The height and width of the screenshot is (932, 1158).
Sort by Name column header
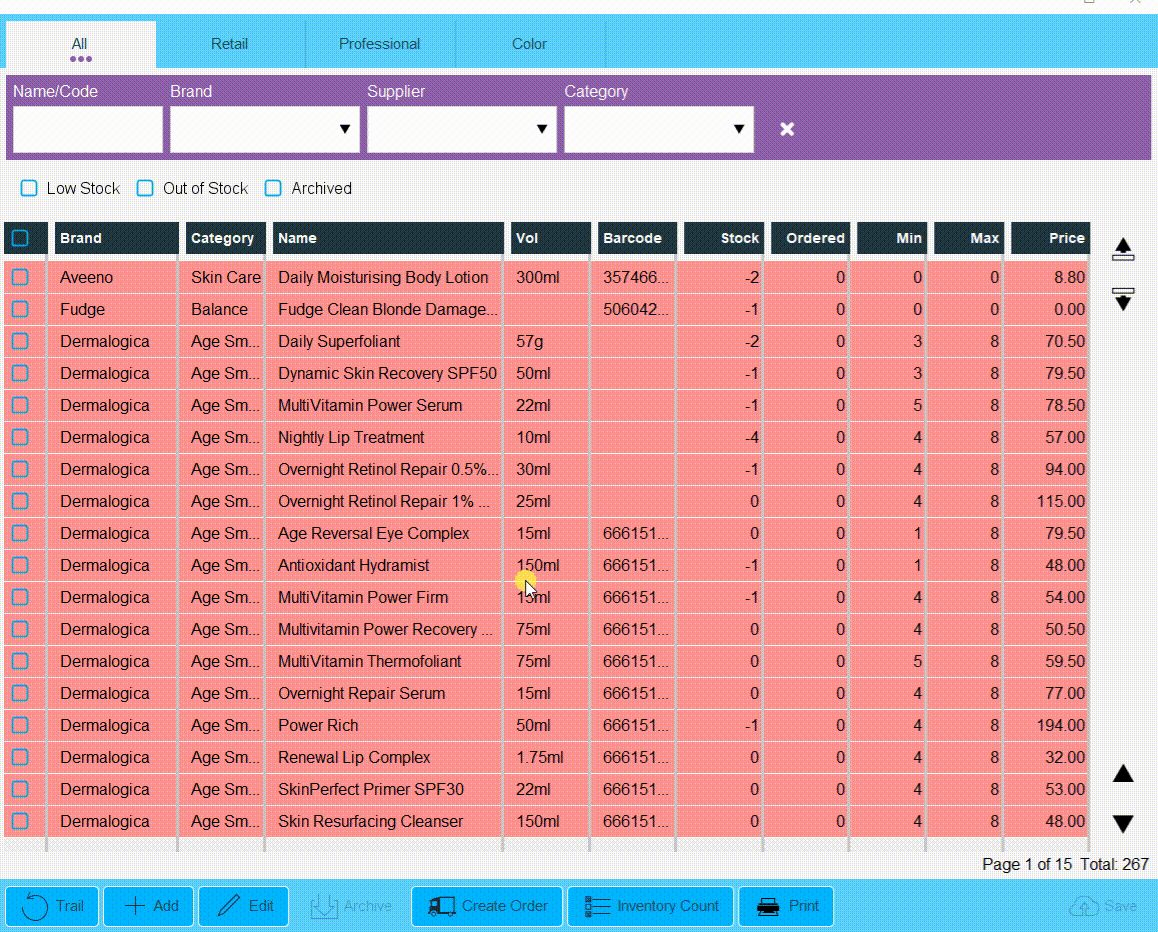(x=388, y=238)
